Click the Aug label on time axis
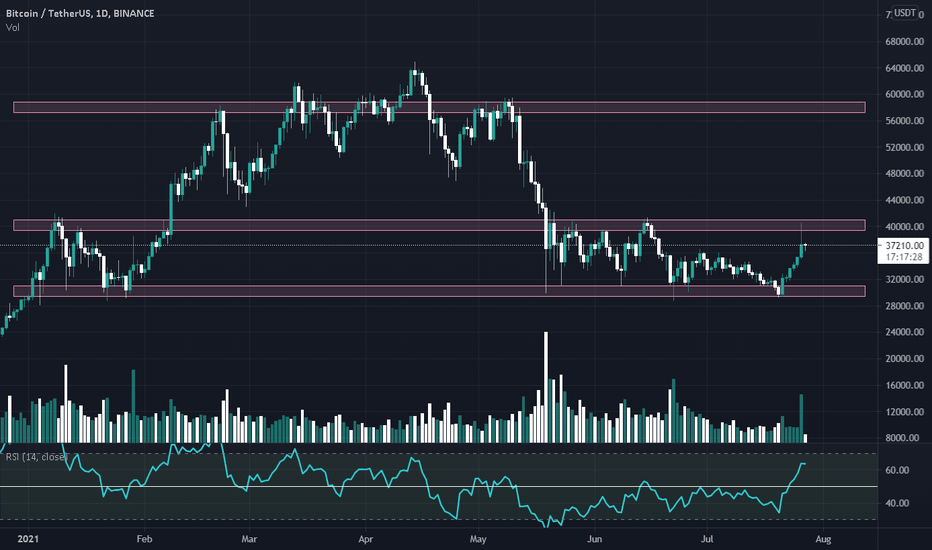 click(823, 539)
